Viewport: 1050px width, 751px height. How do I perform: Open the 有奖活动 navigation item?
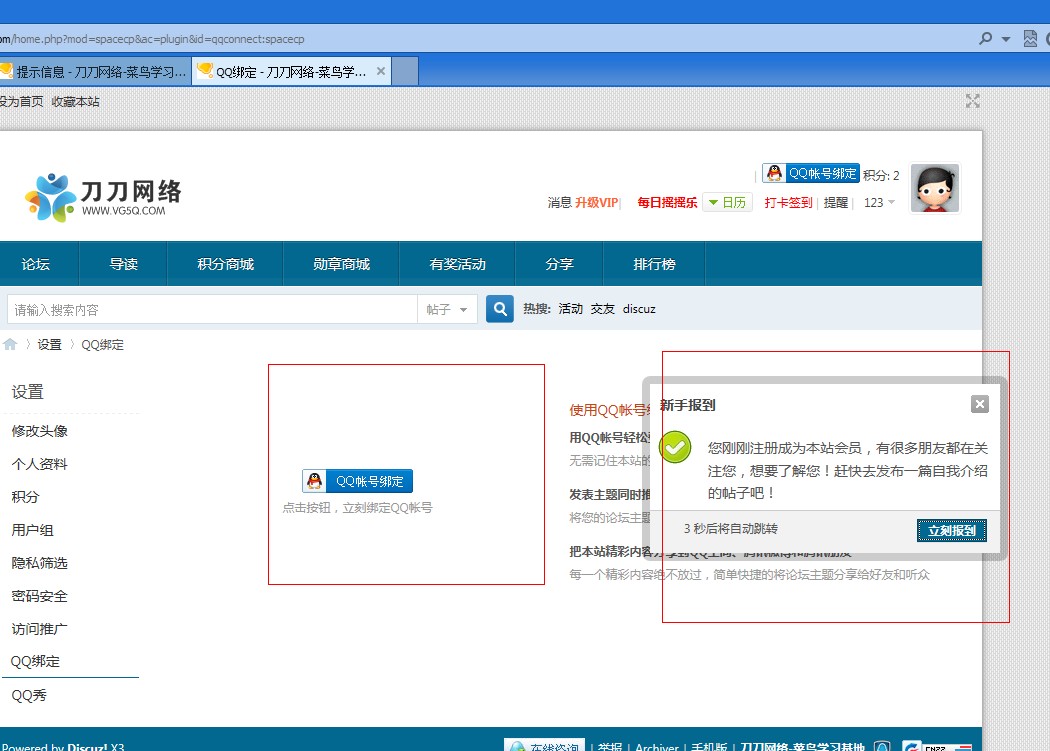[457, 264]
